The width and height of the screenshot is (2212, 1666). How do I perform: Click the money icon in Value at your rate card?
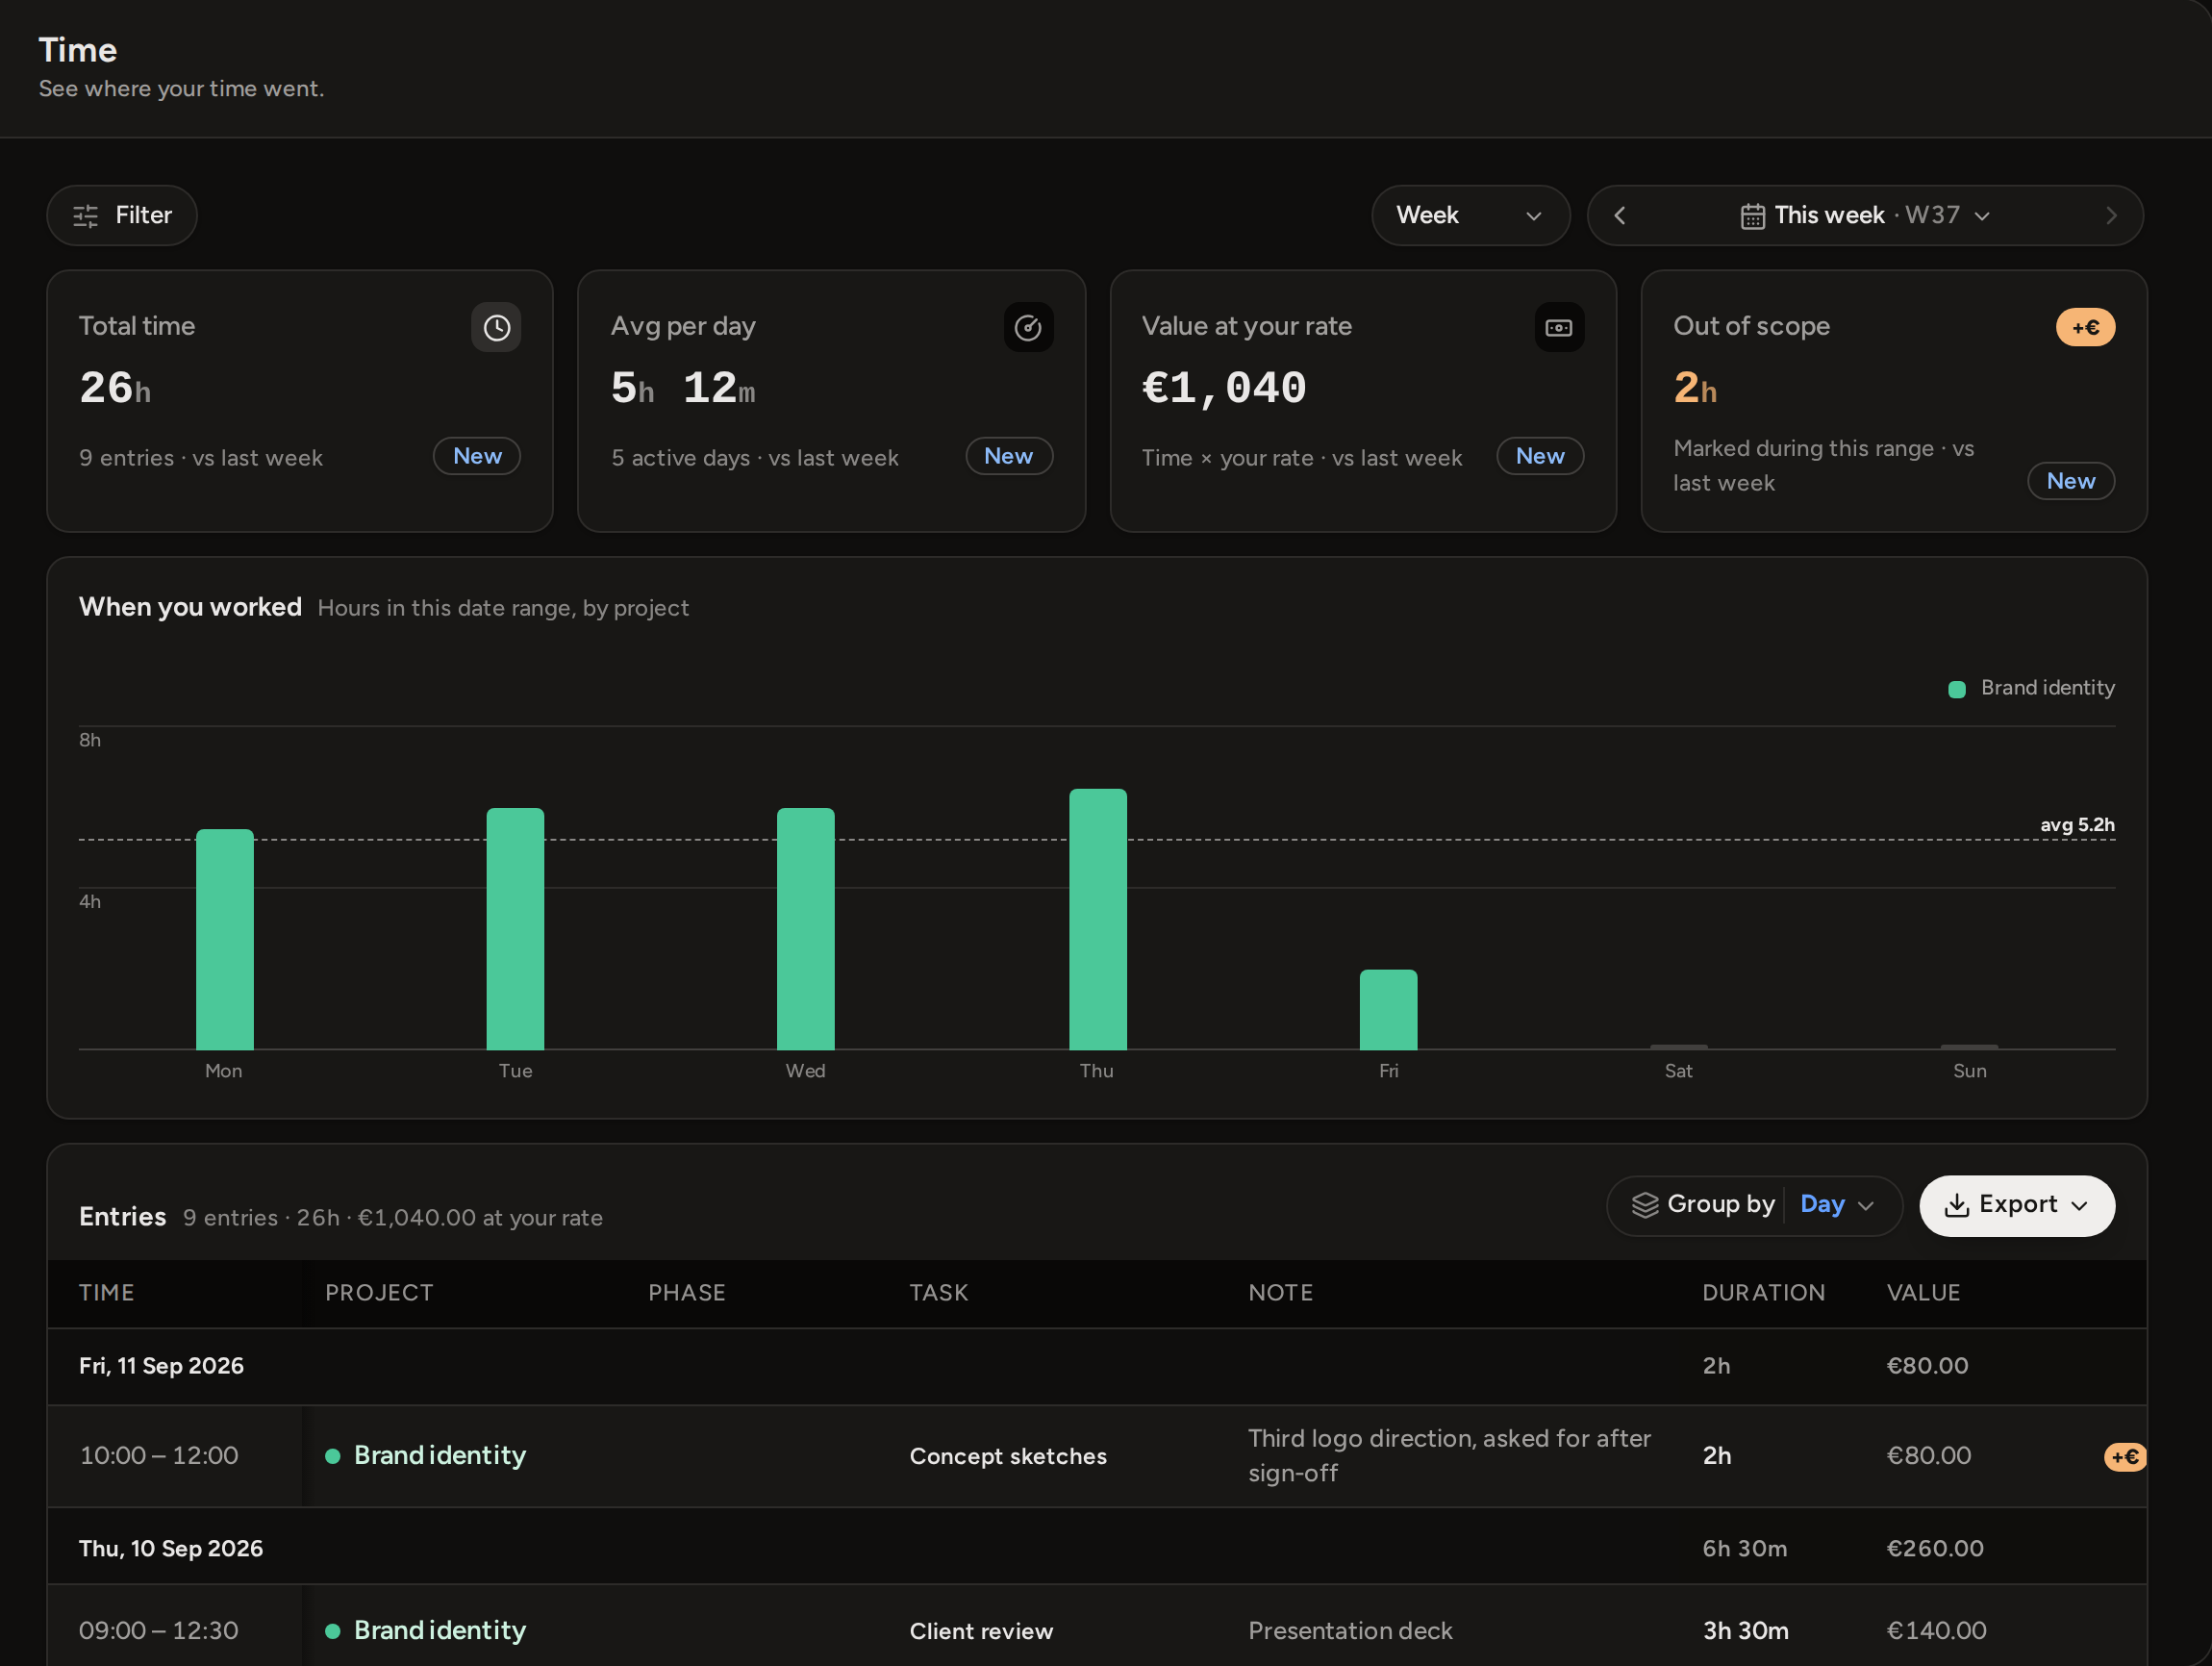[x=1559, y=327]
